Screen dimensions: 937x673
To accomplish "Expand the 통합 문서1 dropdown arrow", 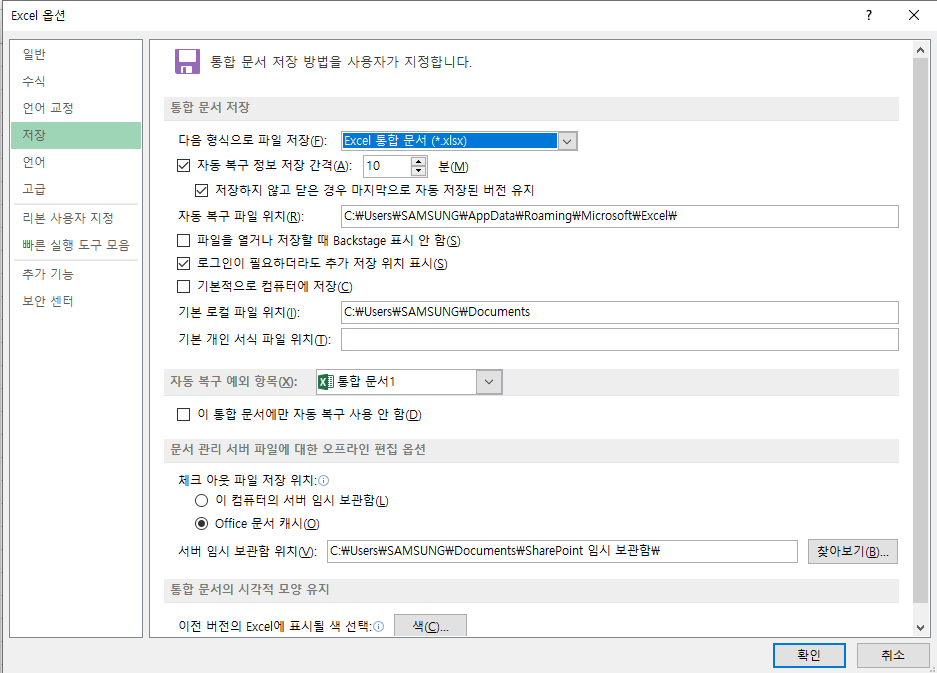I will [x=489, y=382].
